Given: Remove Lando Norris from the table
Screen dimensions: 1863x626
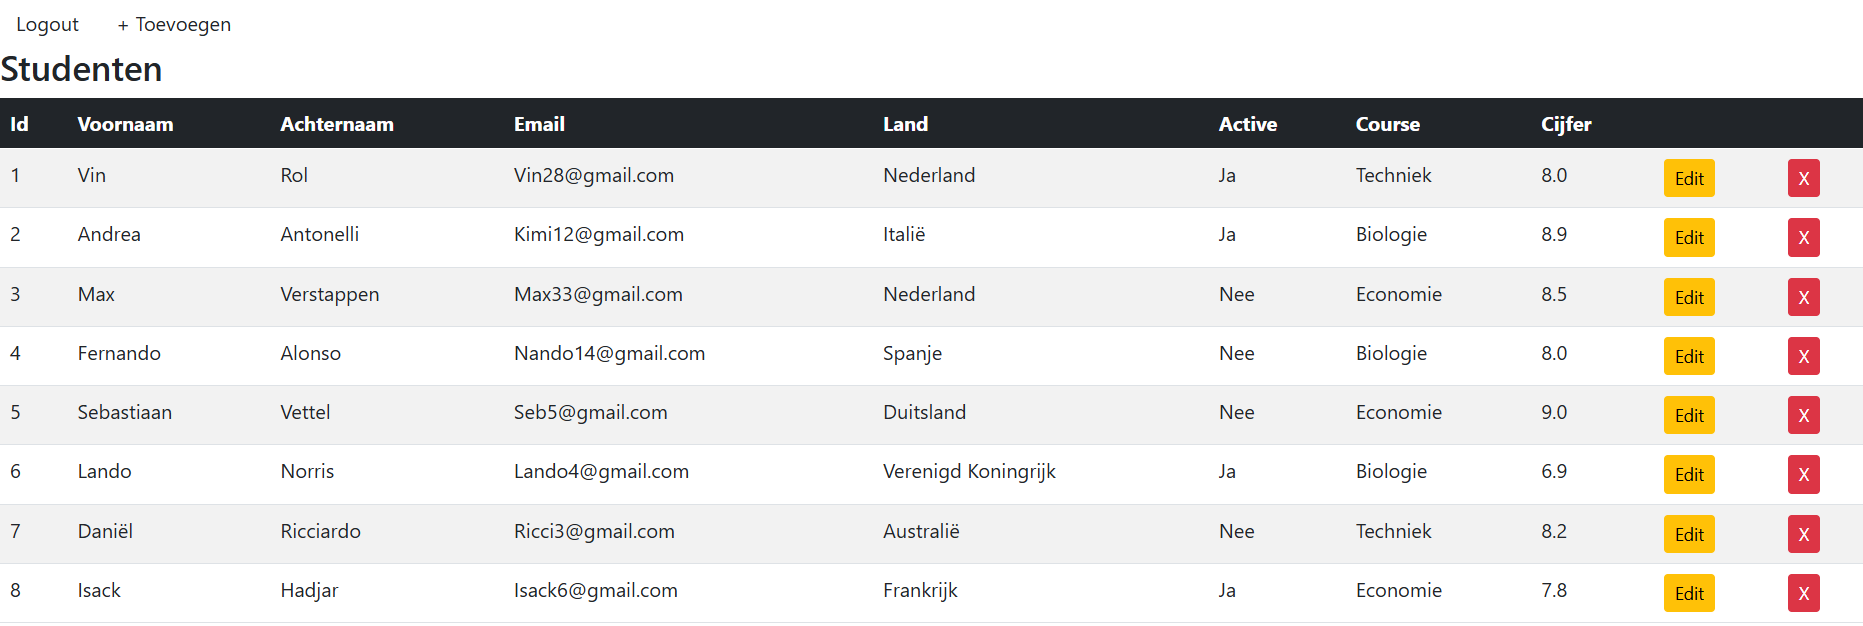Looking at the screenshot, I should pos(1803,475).
